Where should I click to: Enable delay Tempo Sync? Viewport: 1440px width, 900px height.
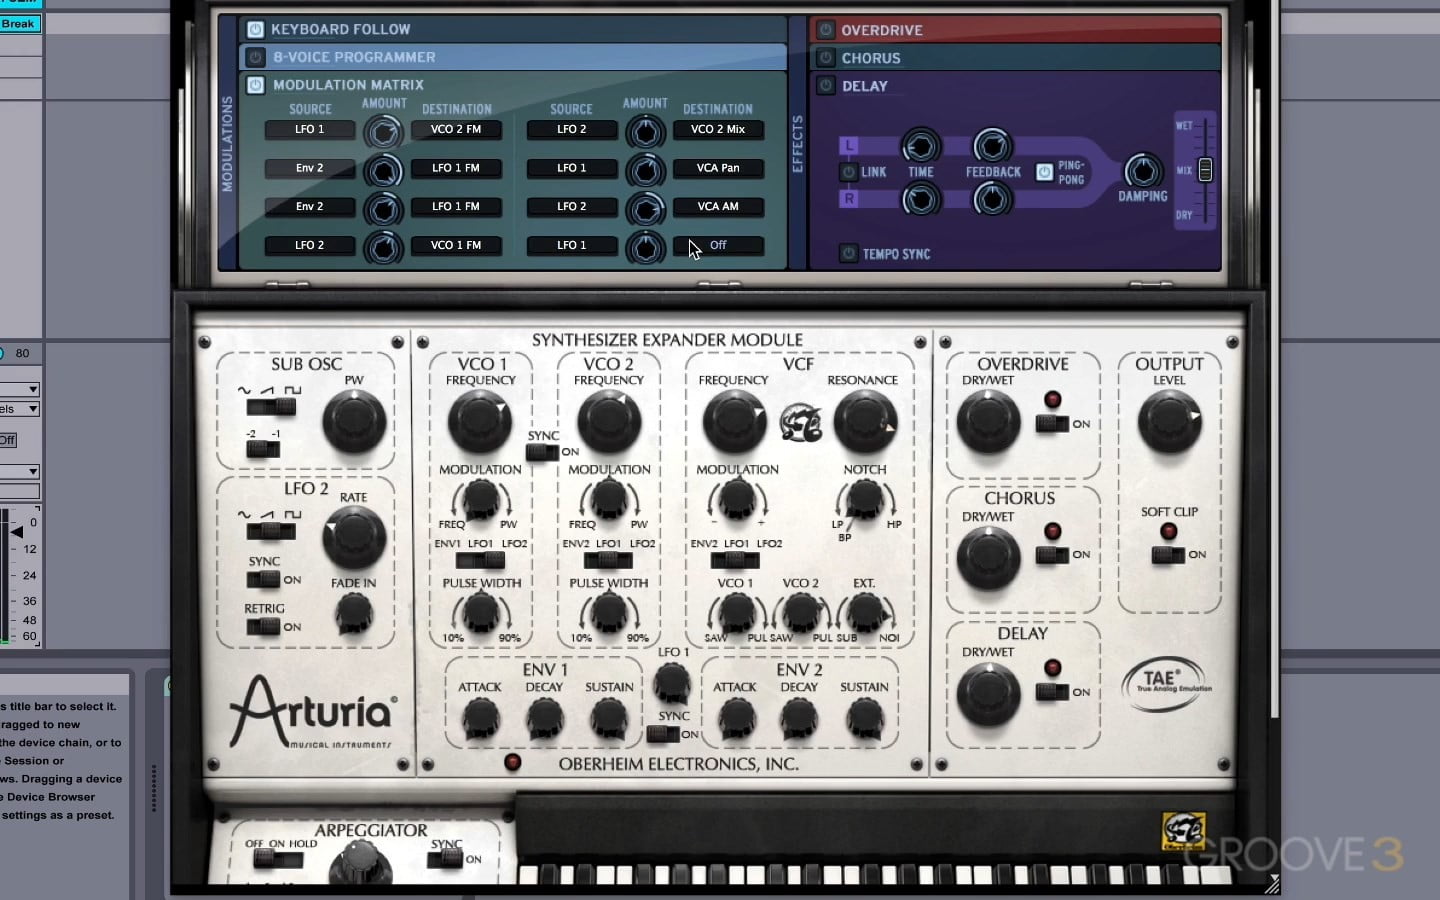pos(848,254)
